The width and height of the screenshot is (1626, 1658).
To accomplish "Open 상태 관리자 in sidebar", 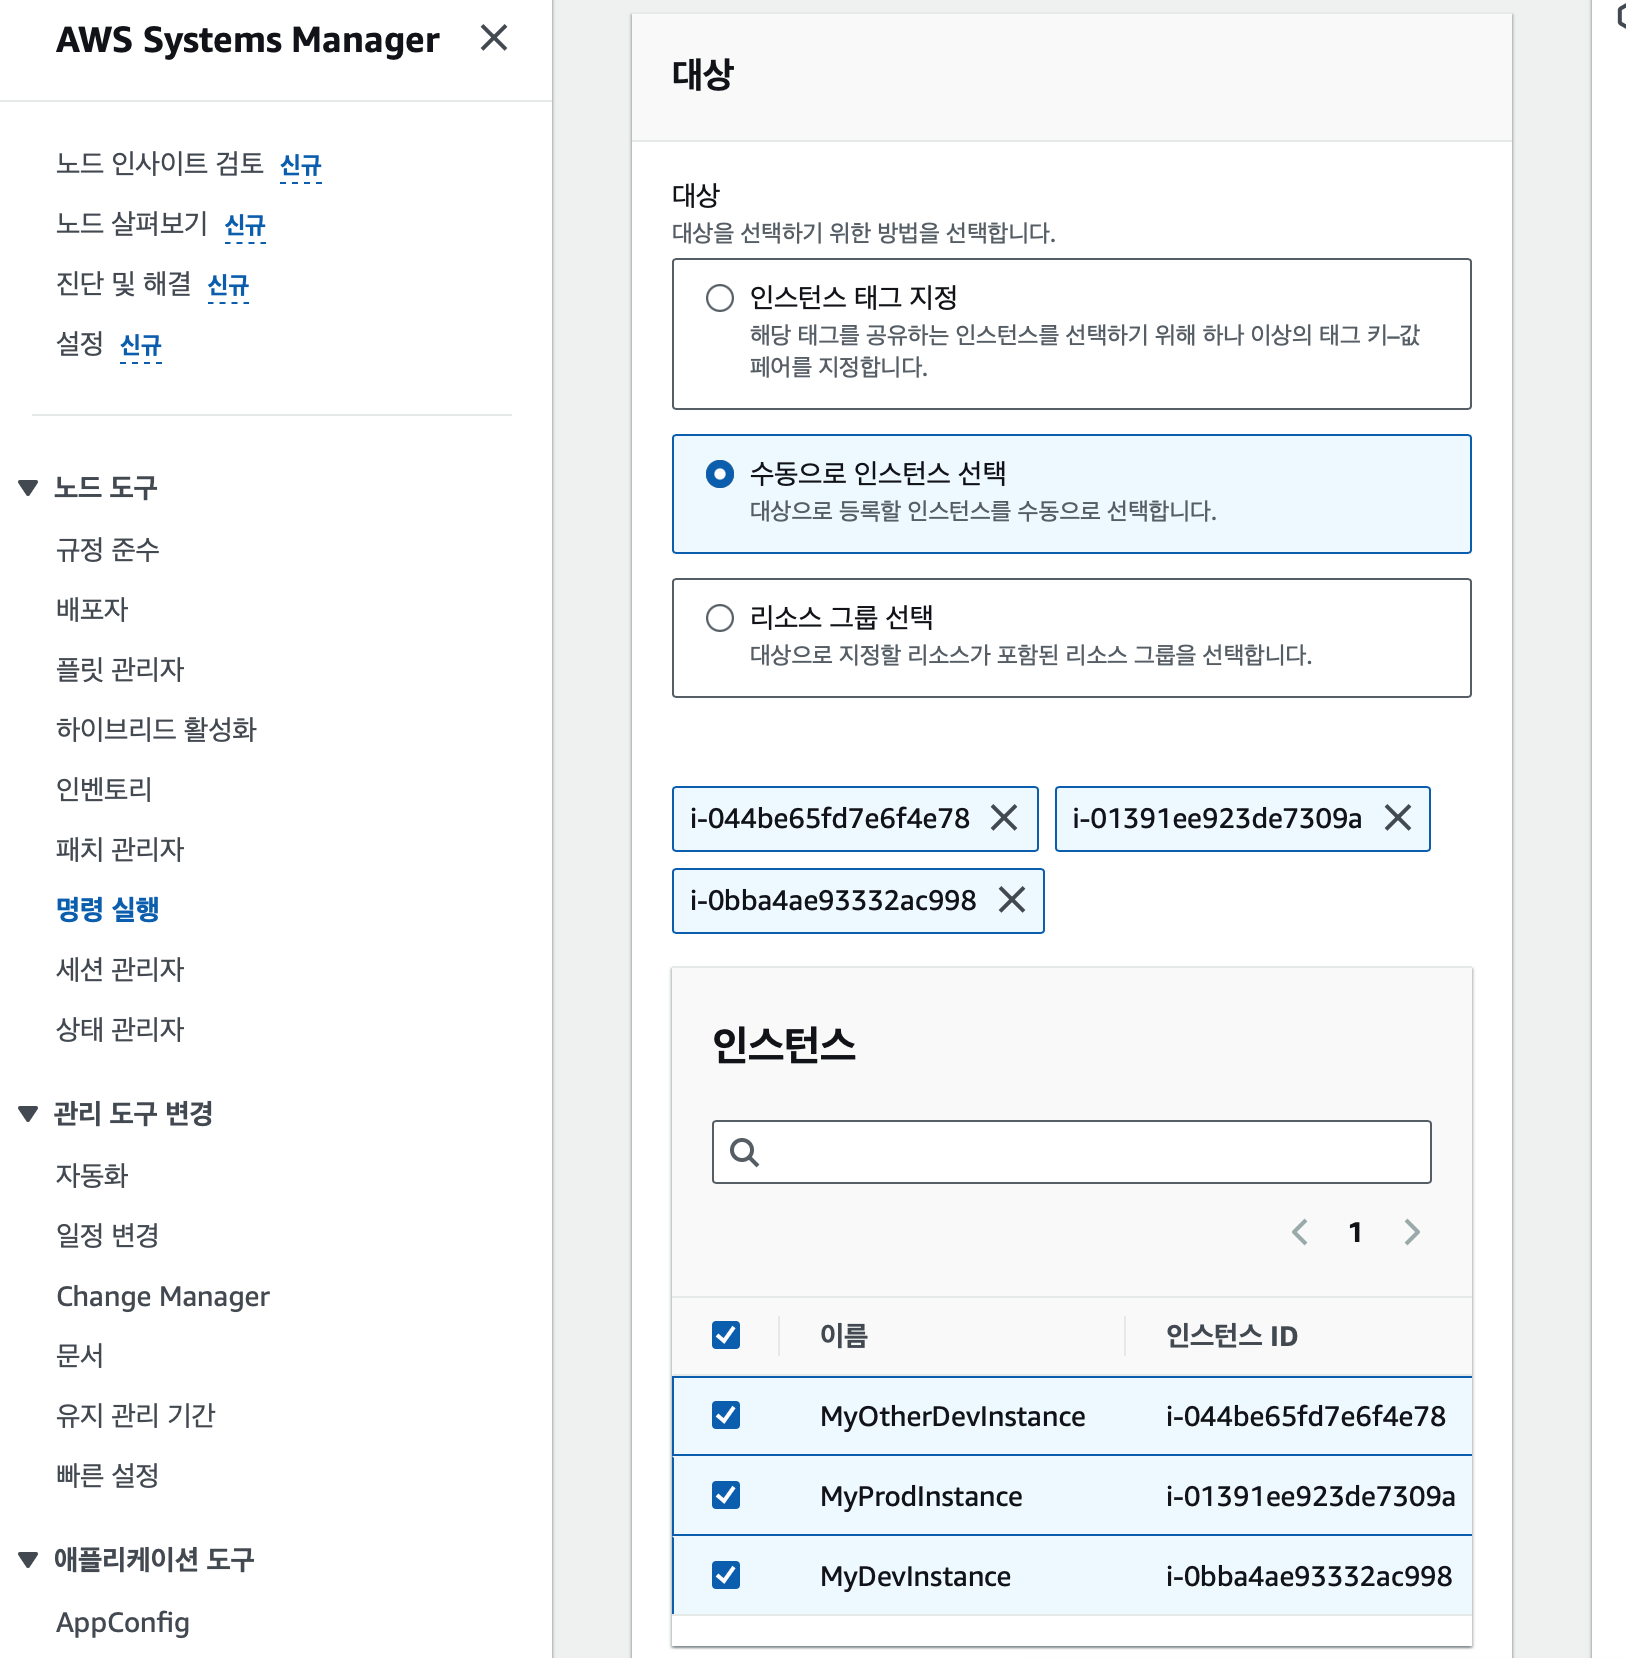I will [120, 1029].
